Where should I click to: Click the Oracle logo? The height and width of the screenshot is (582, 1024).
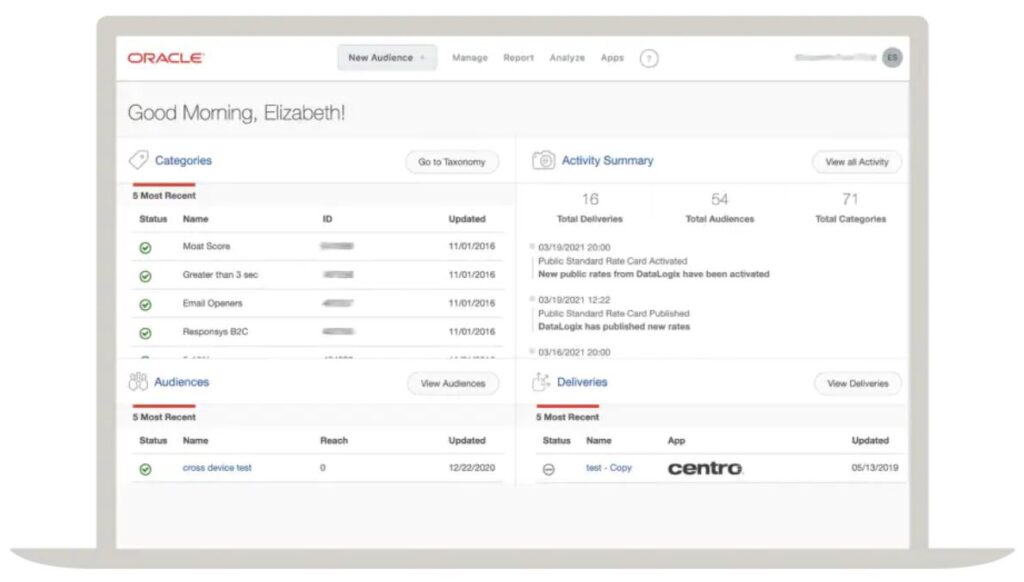[x=165, y=58]
